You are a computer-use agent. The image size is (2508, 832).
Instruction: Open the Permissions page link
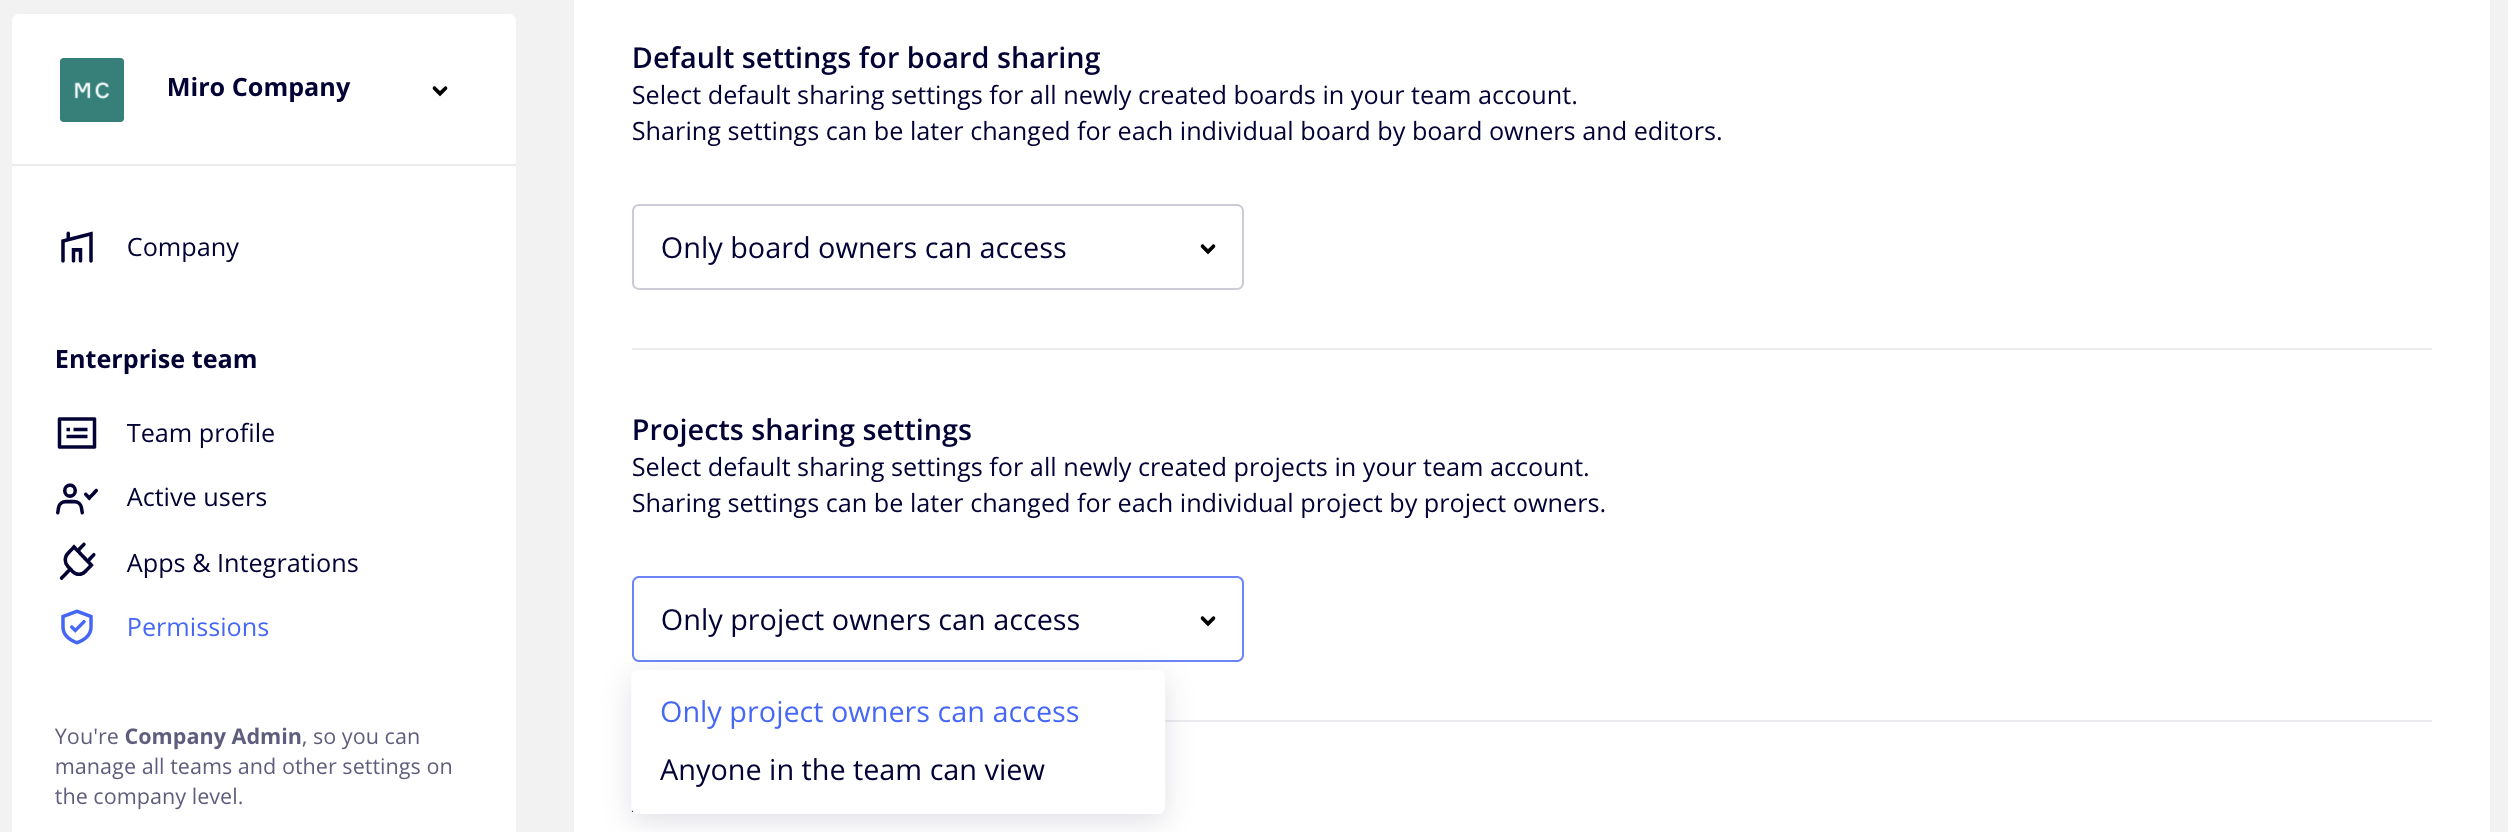pyautogui.click(x=198, y=627)
